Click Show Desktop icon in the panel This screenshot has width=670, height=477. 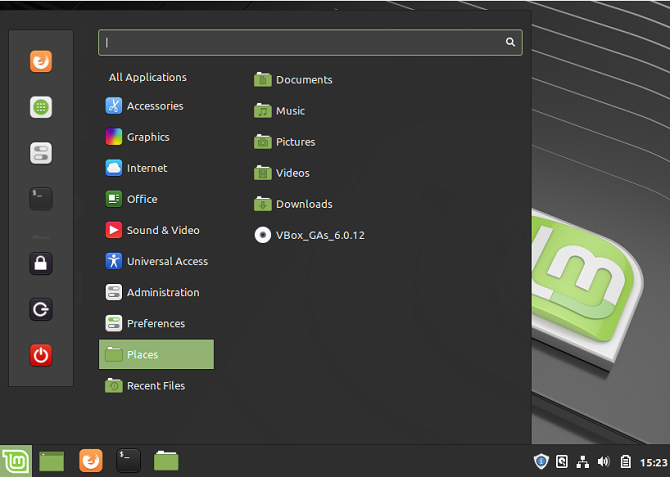coord(52,461)
